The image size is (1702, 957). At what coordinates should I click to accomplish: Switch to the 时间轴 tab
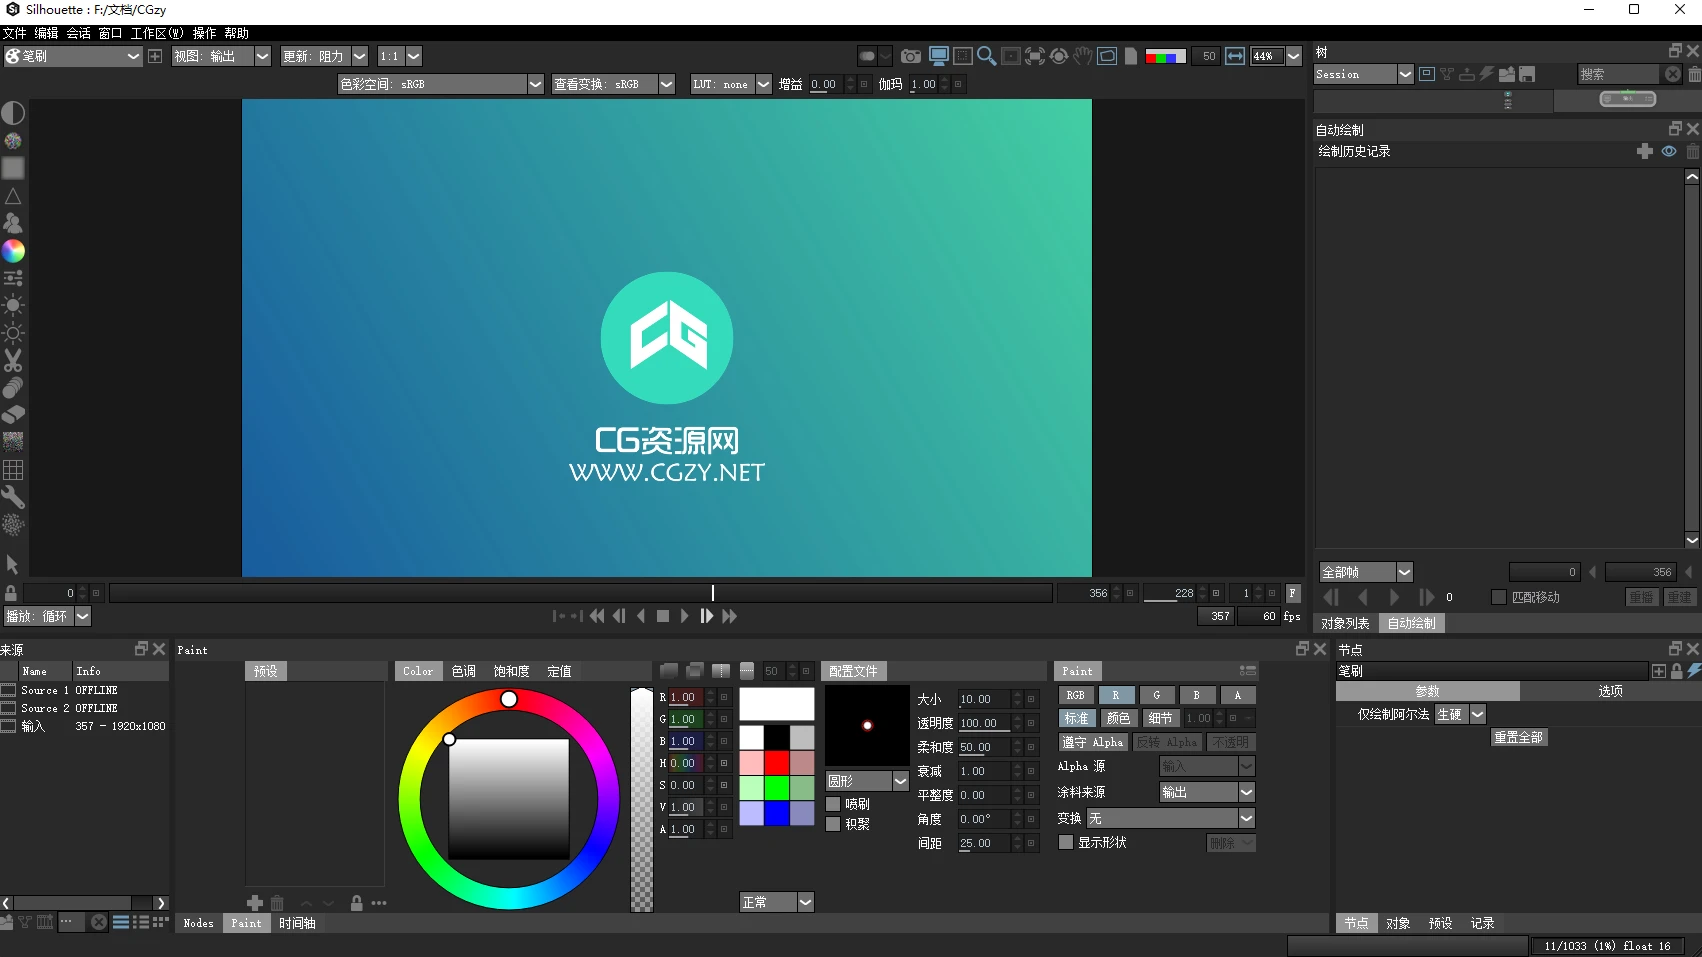click(x=296, y=923)
